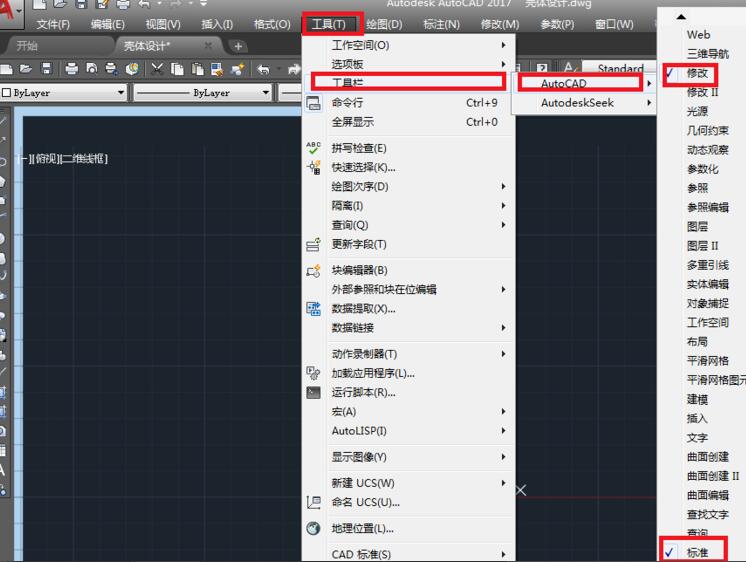
Task: Expand the 查询(Q) submenu
Action: click(408, 225)
